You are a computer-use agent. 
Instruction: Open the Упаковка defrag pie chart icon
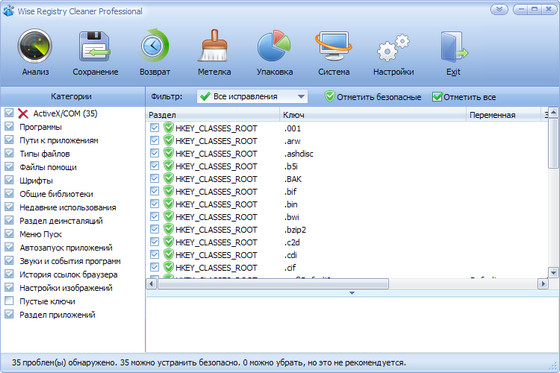pos(274,53)
